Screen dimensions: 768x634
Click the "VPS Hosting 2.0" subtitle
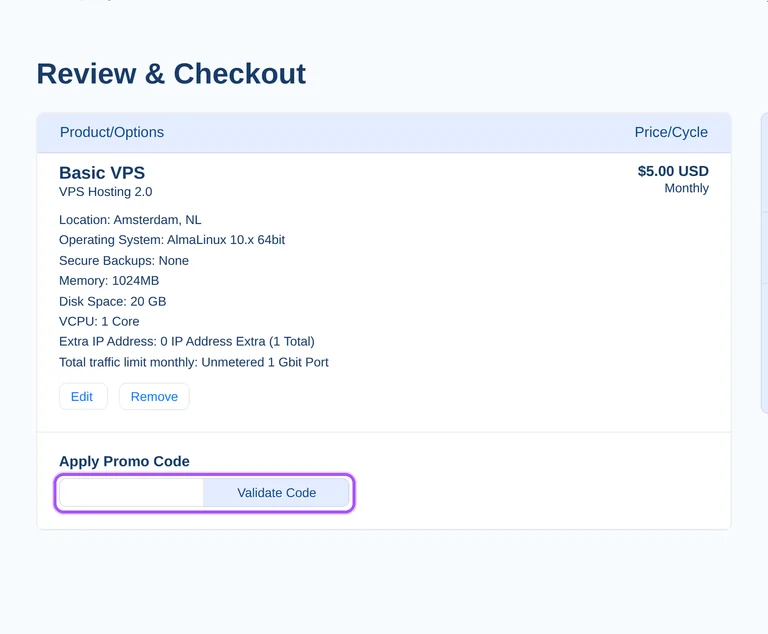click(x=106, y=192)
